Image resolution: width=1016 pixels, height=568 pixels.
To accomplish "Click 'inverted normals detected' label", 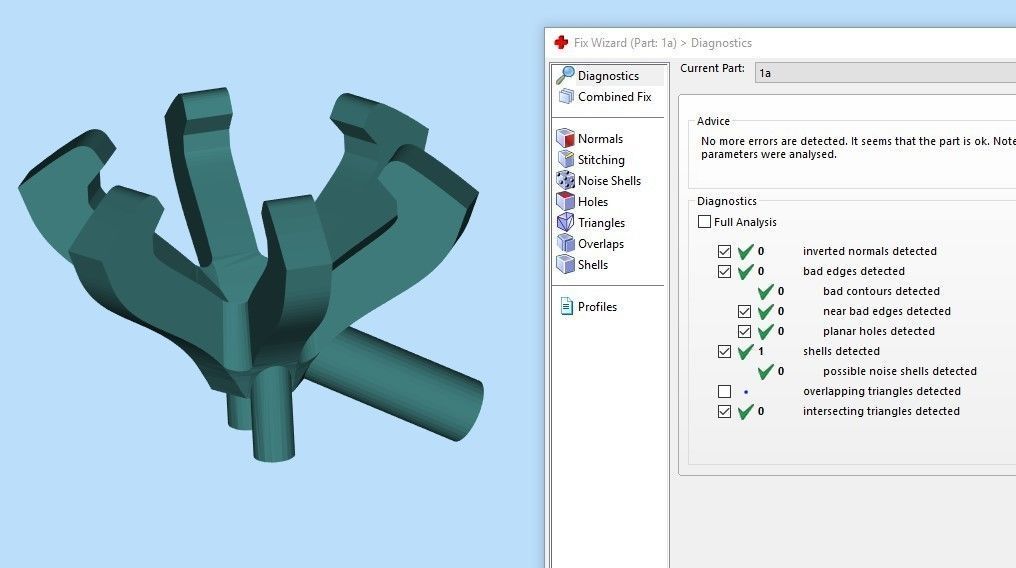I will [x=870, y=251].
